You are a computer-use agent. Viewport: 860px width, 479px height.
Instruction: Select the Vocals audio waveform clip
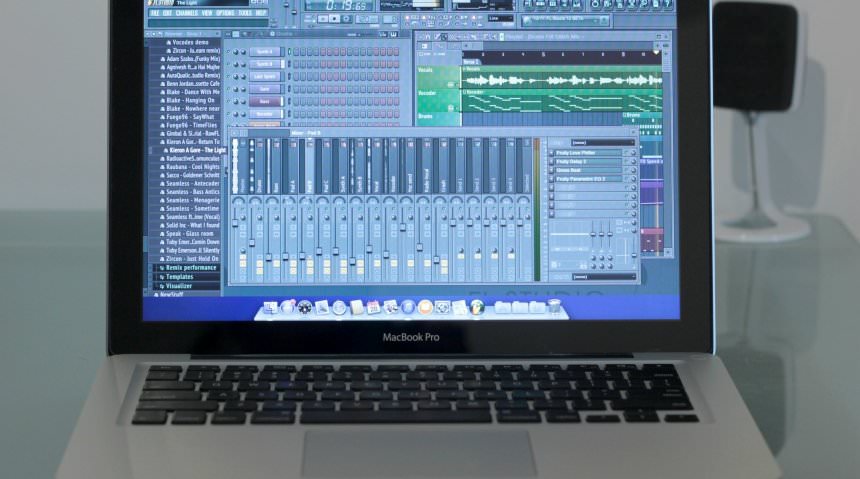[x=562, y=77]
